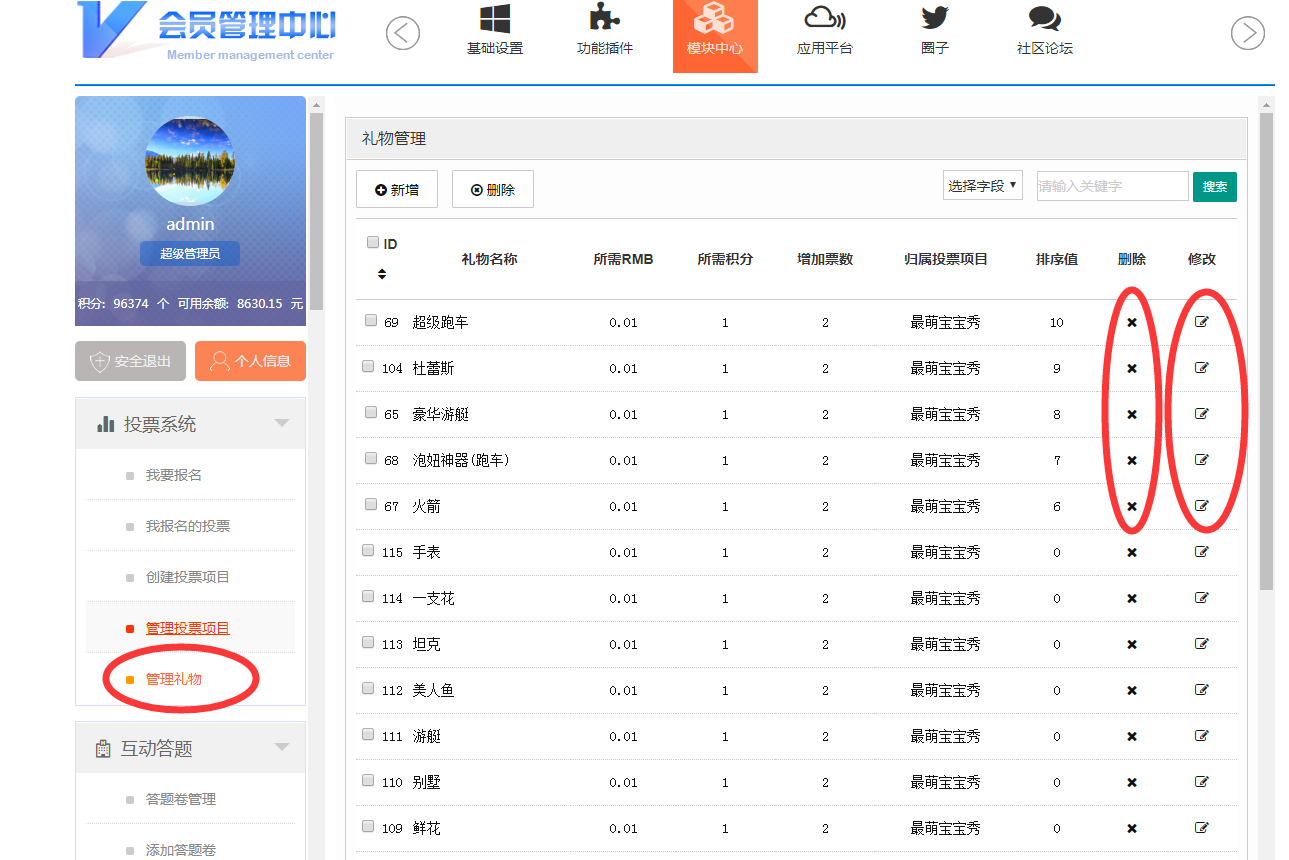Check the box for ID 69 row

point(371,321)
